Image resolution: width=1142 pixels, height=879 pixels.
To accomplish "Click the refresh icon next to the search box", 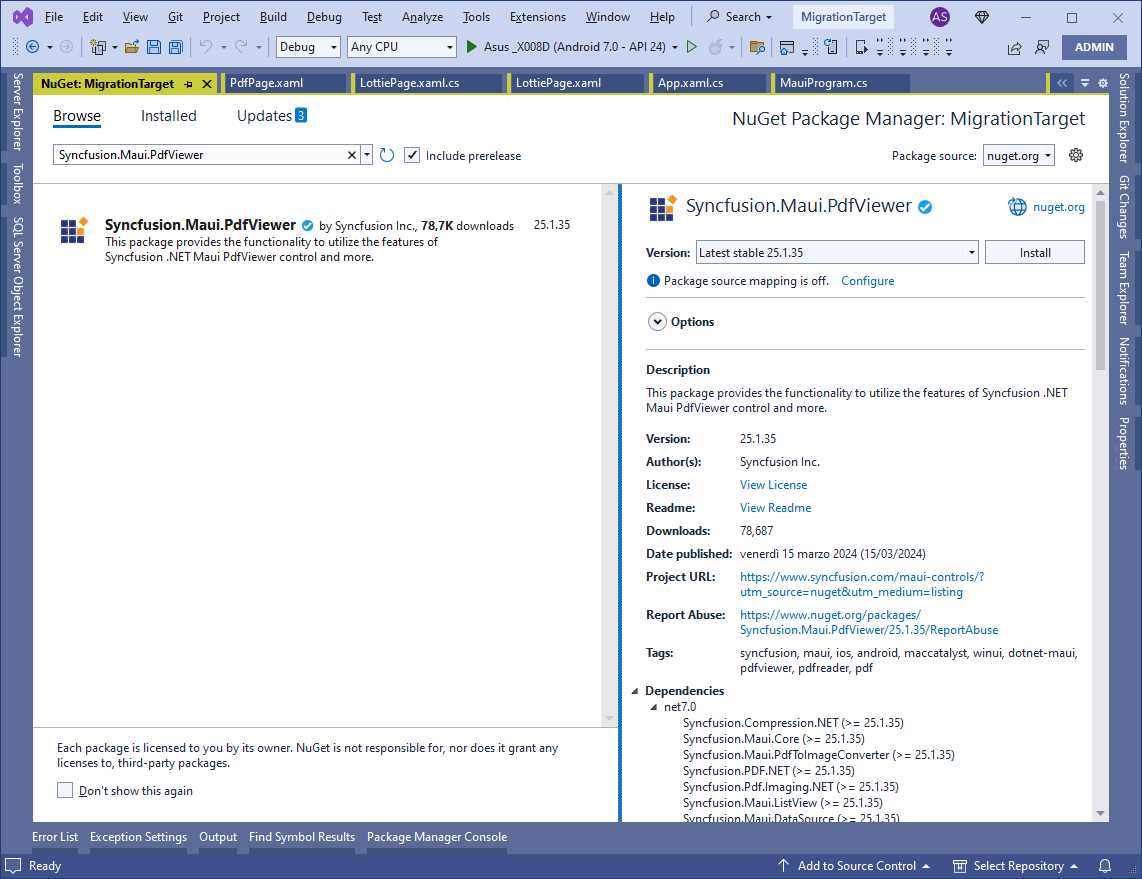I will point(388,155).
